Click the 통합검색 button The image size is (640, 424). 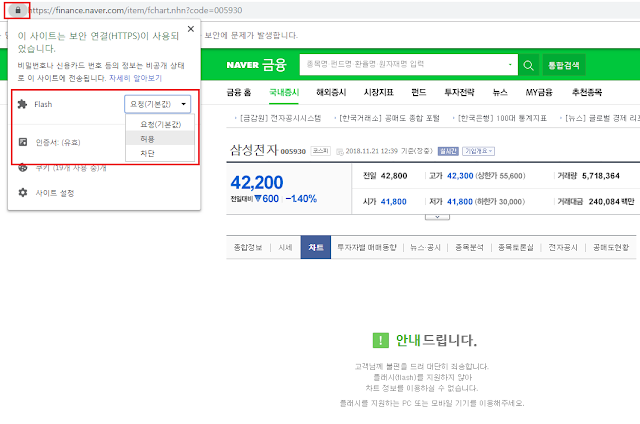pyautogui.click(x=564, y=65)
